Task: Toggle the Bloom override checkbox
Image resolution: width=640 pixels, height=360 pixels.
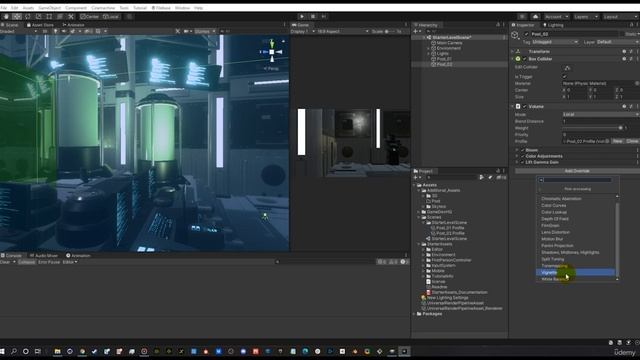Action: pos(522,150)
